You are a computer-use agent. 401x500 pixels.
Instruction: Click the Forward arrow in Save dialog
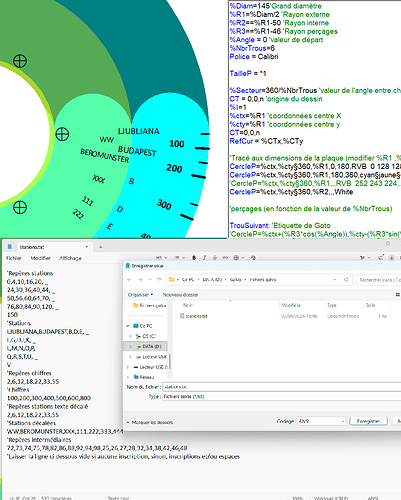[140, 280]
